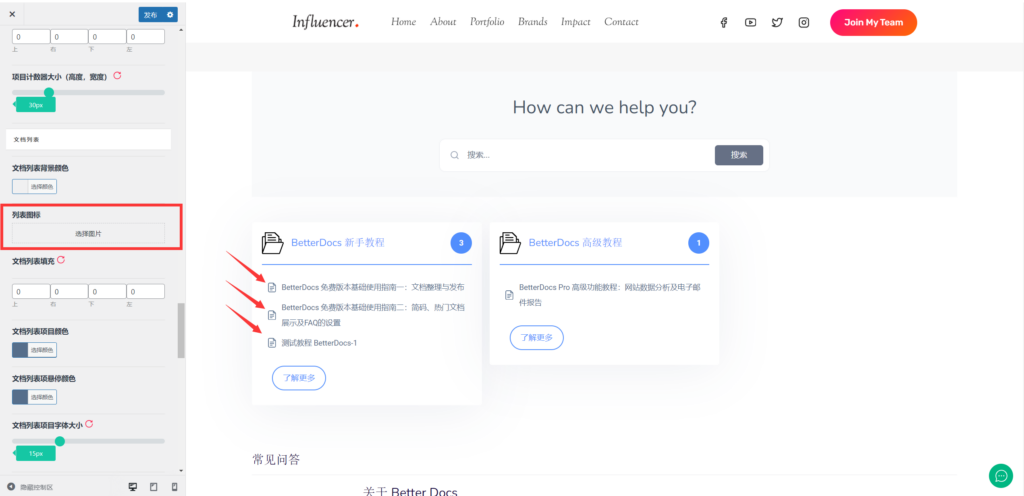The image size is (1024, 496).
Task: Click the 项目计数器大小 slider handle
Action: (x=49, y=93)
